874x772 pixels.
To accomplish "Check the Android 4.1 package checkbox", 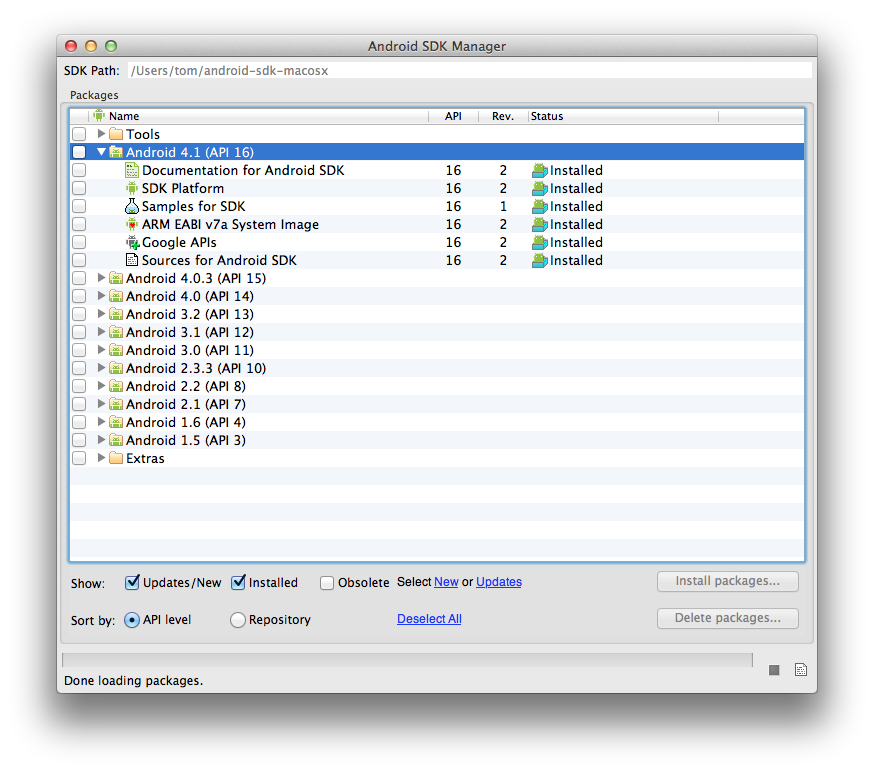I will (79, 152).
